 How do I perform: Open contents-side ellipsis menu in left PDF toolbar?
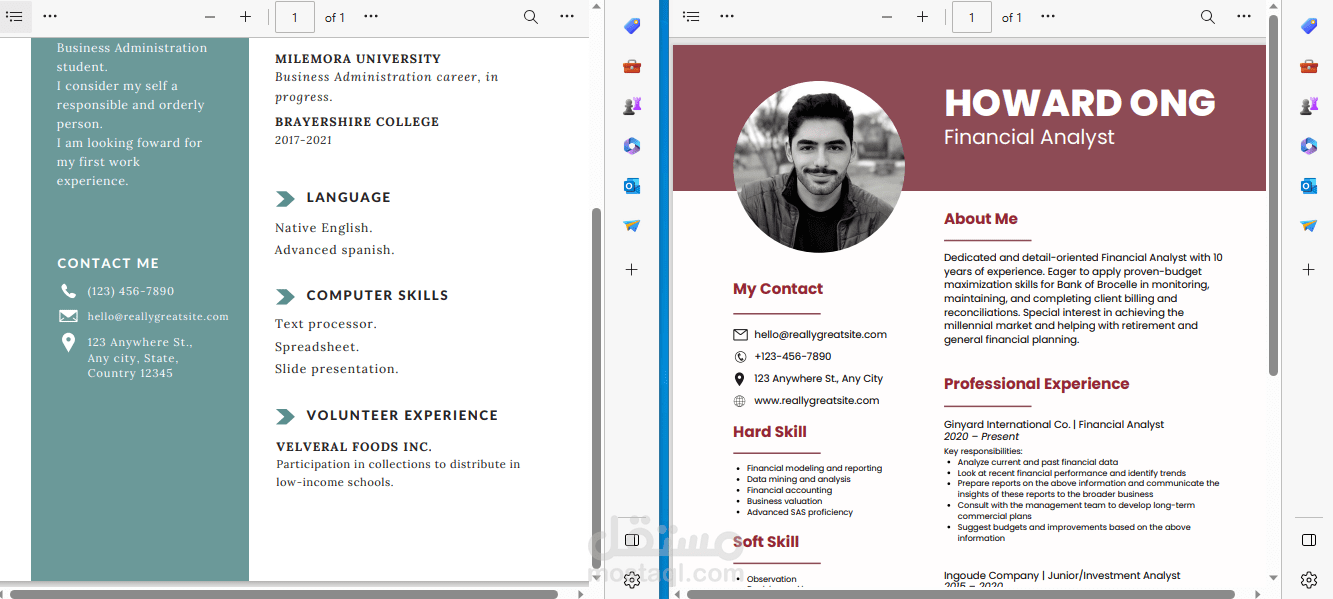[50, 17]
